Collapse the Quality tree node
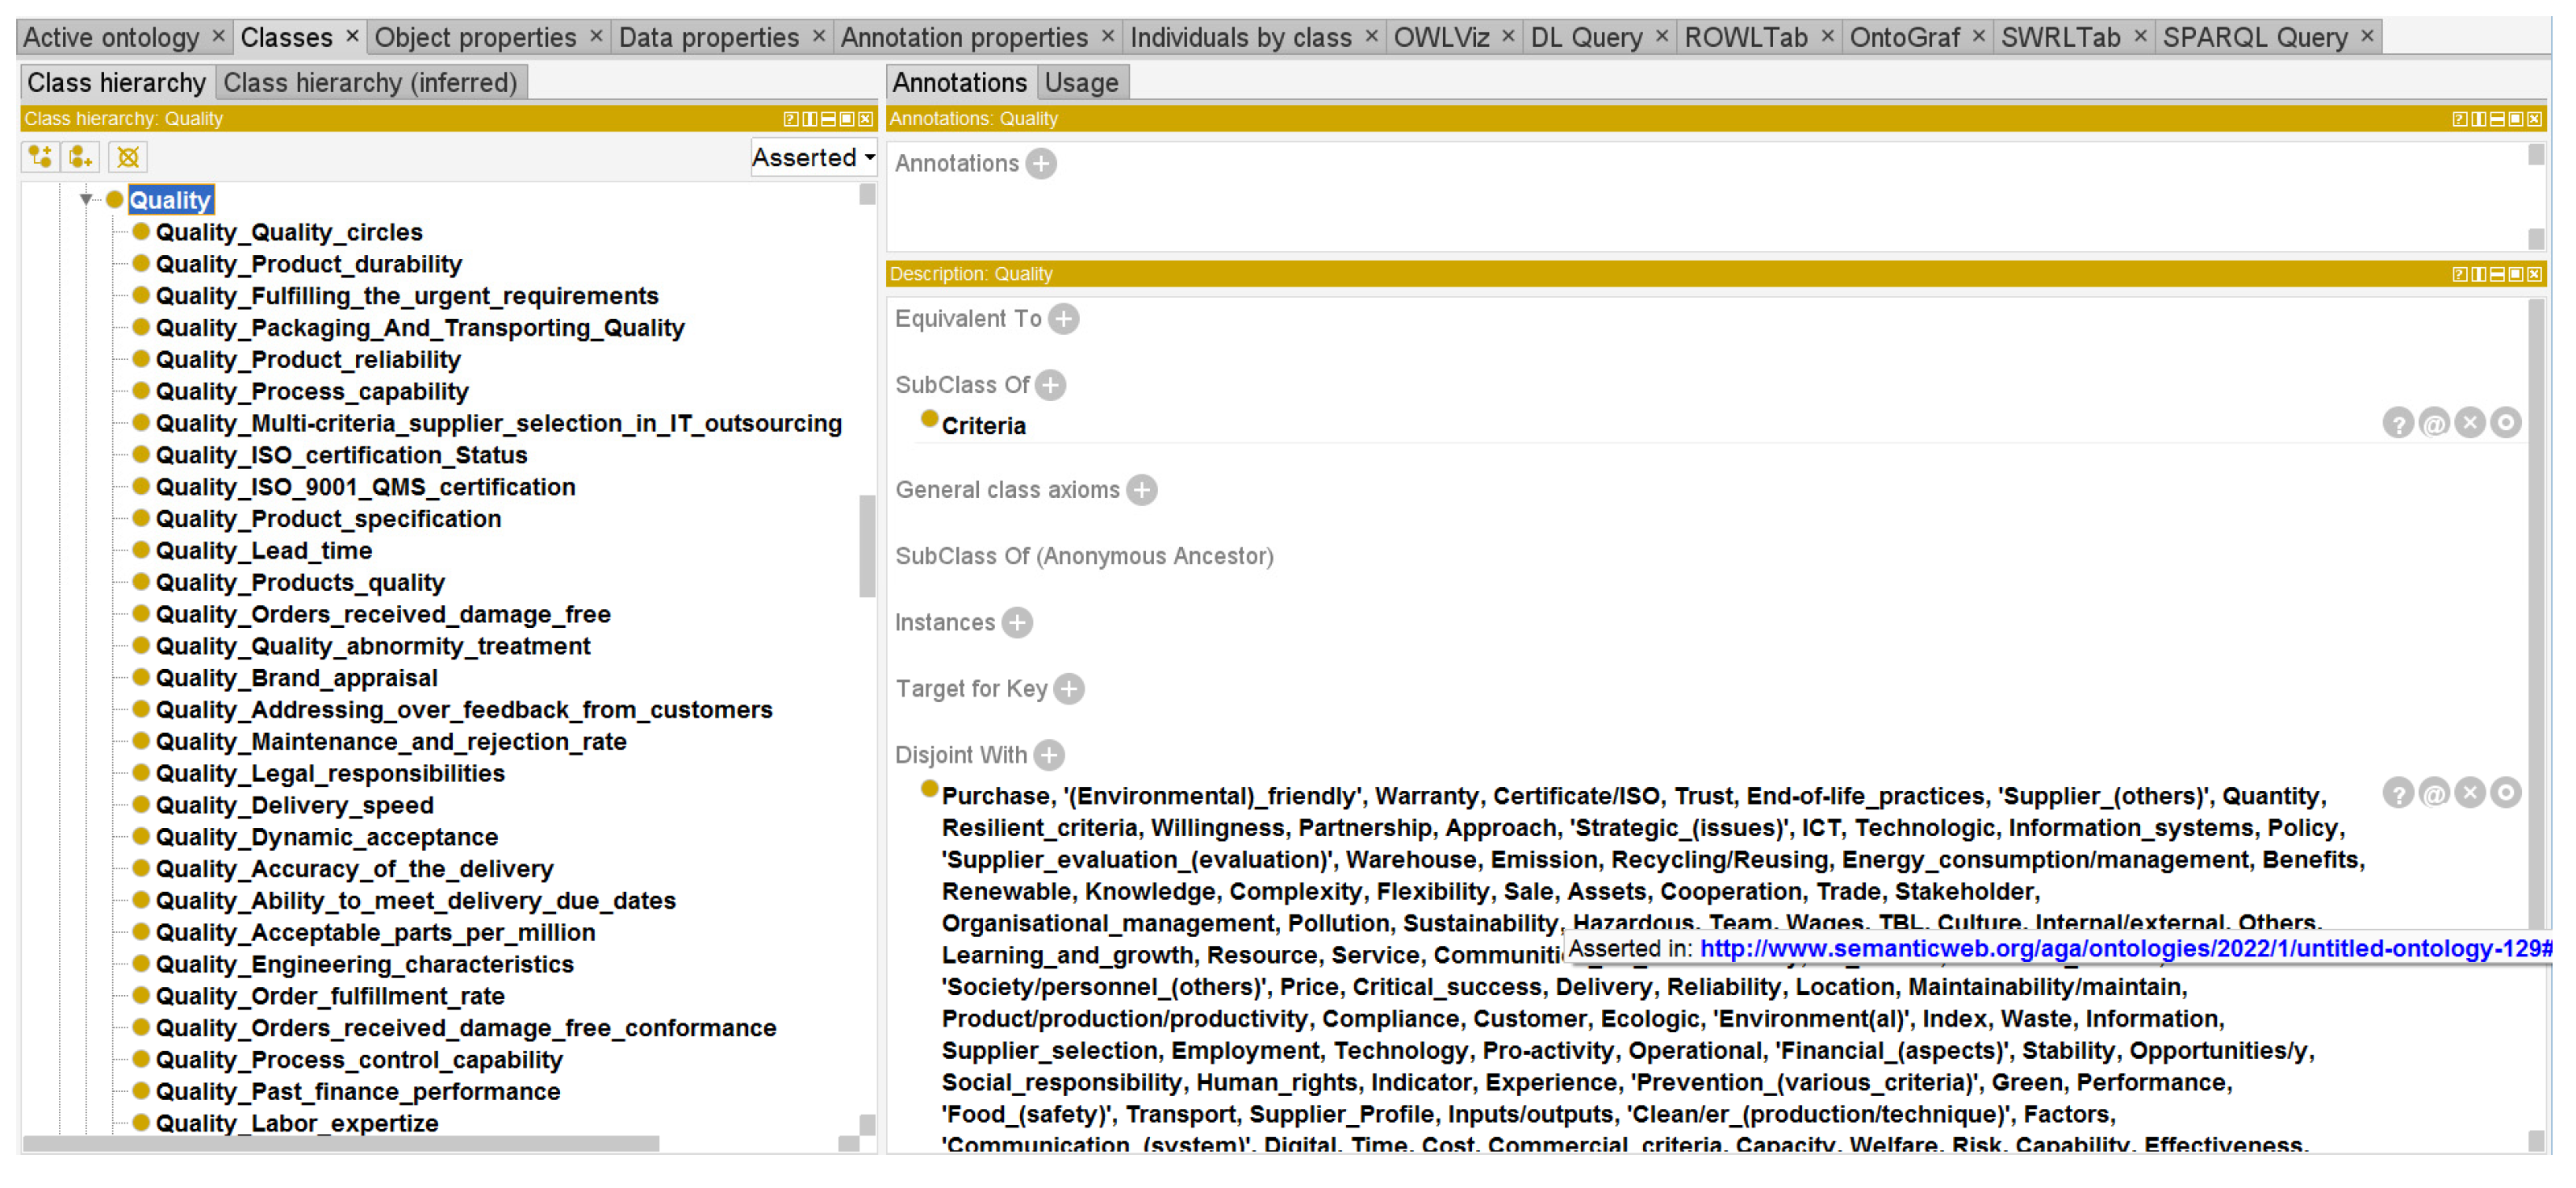Screen dimensions: 2576x1188 click(86, 199)
